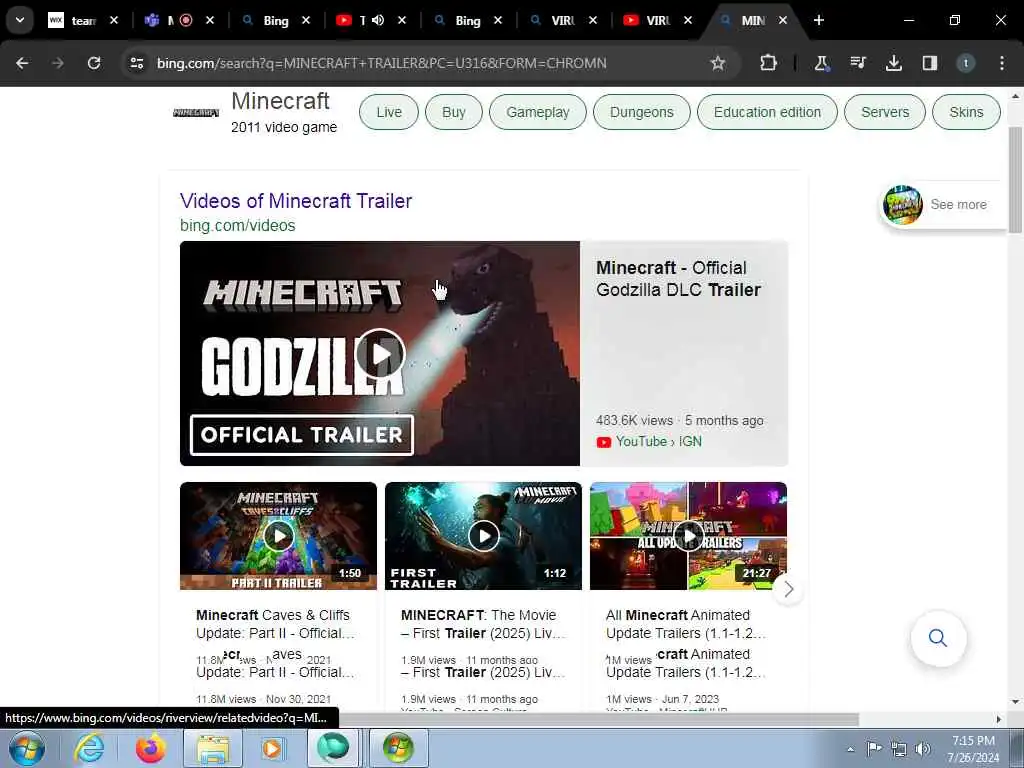Click the Minecraft logo image
This screenshot has height=768, width=1024.
point(196,113)
